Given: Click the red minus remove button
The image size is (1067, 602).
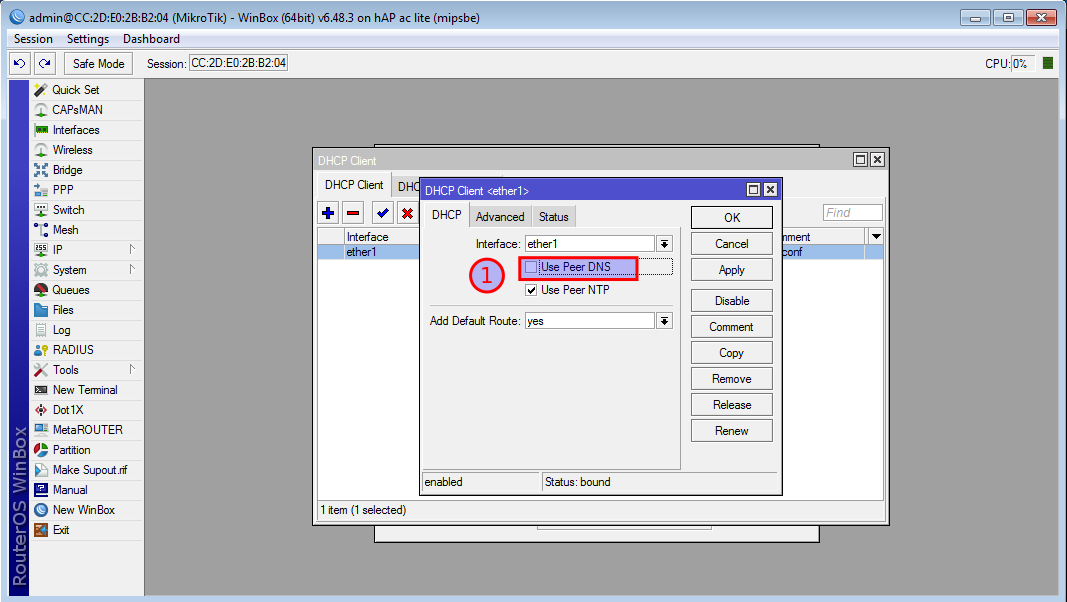Looking at the screenshot, I should click(352, 213).
